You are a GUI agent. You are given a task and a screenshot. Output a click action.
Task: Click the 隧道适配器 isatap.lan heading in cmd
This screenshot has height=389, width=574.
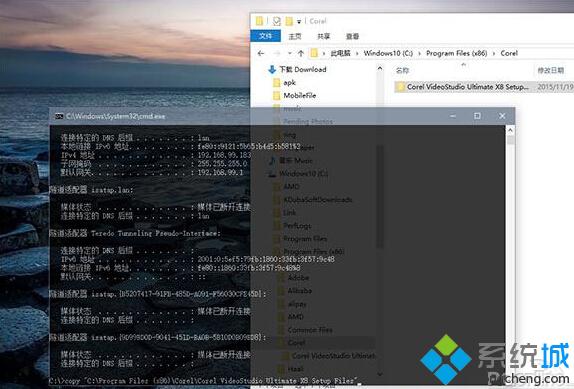(x=92, y=190)
